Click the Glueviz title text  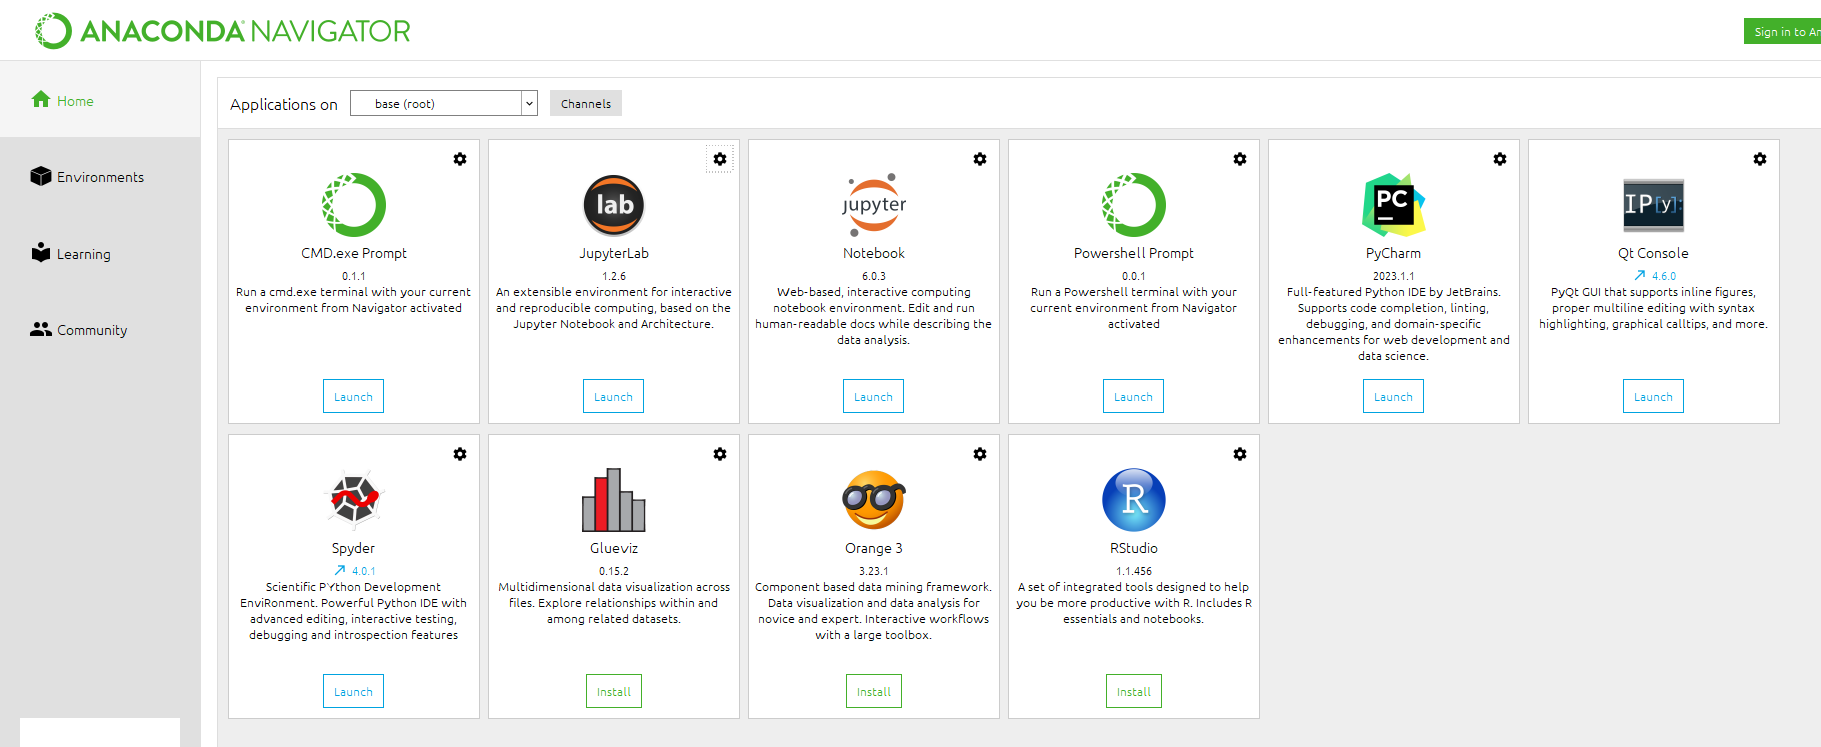point(614,548)
